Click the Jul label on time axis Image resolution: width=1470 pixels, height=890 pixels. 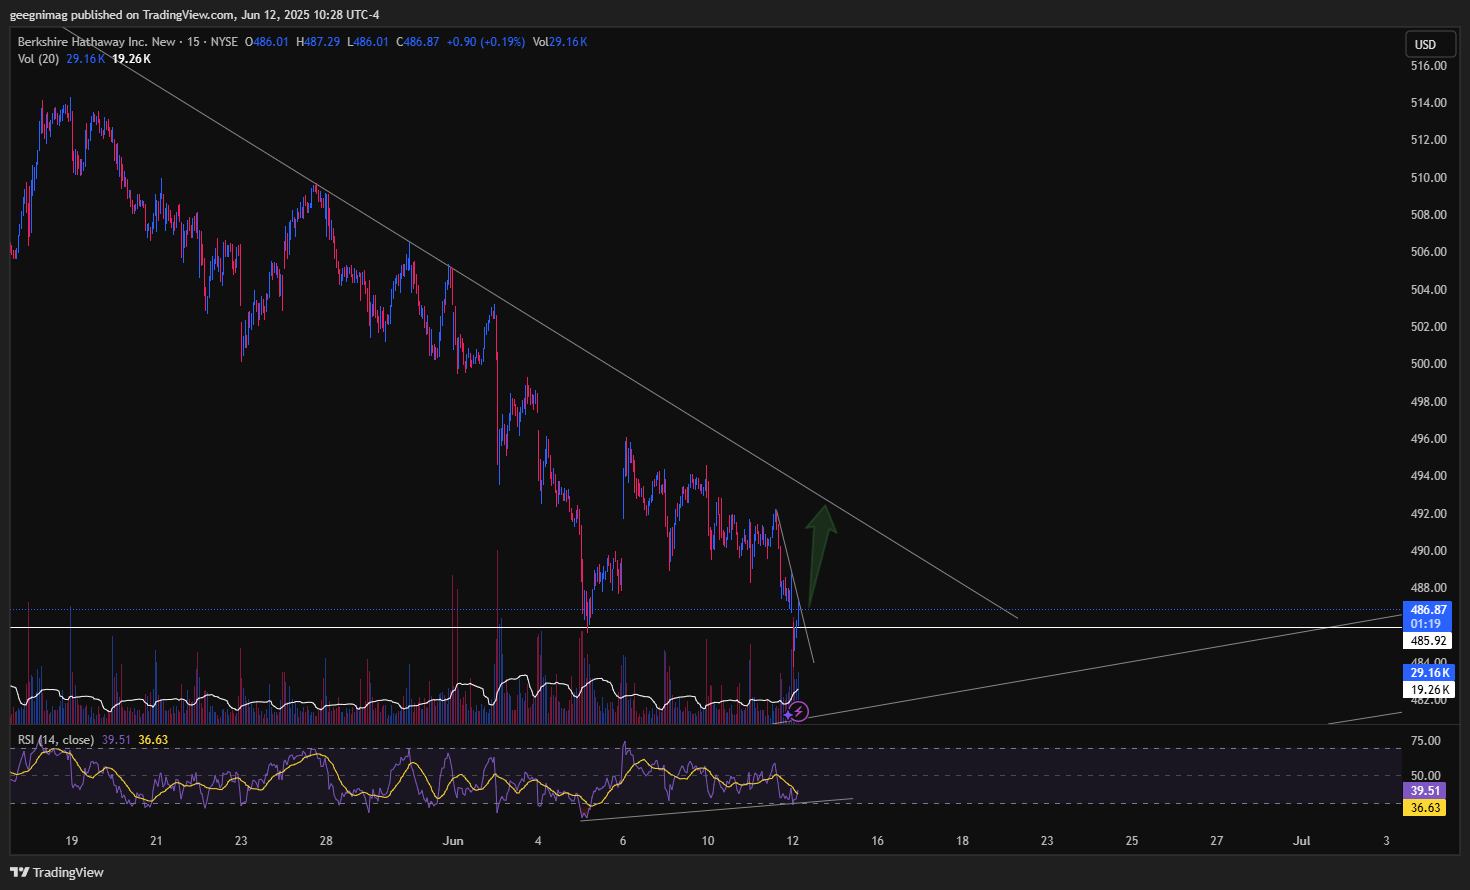click(x=1301, y=841)
